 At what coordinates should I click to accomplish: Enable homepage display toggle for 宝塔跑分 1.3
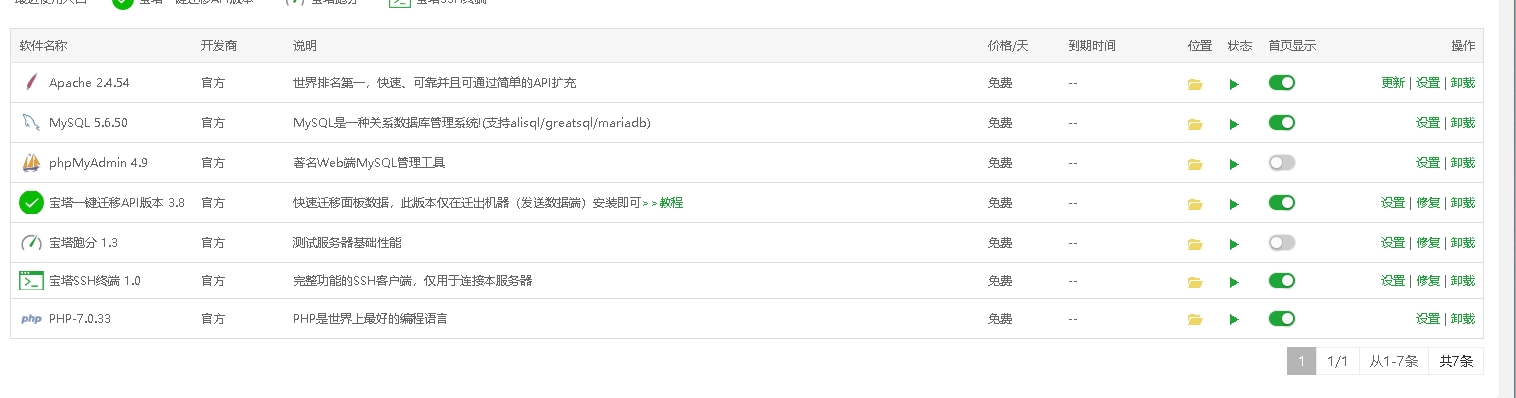[1281, 242]
